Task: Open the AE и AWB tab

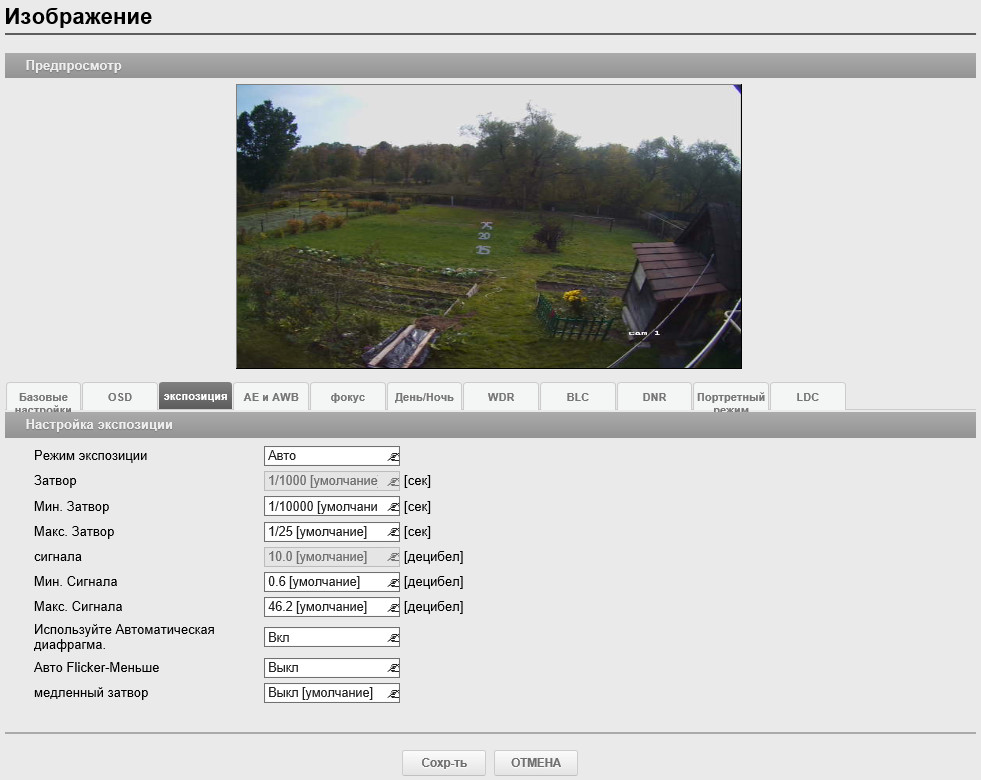Action: (271, 397)
